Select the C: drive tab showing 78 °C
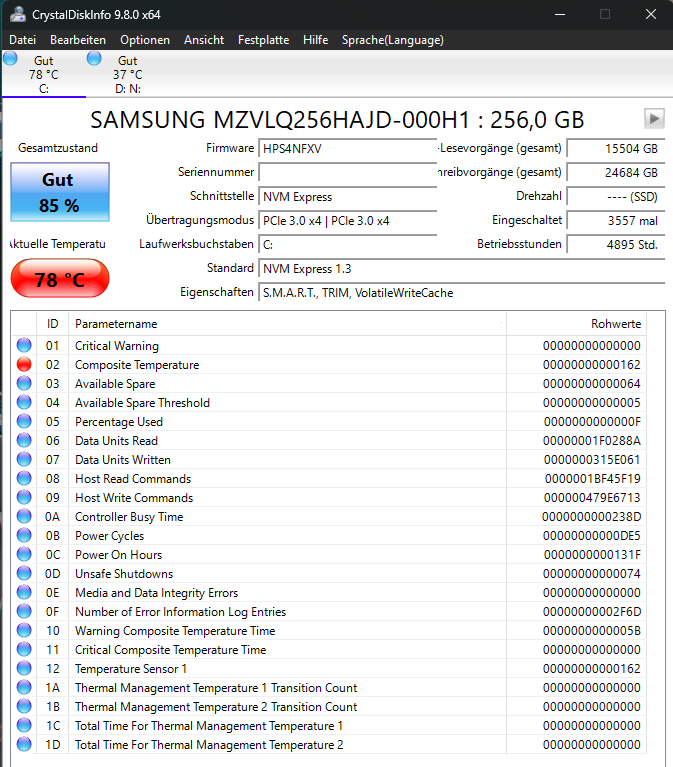Screen dimensions: 673x767 pos(44,74)
